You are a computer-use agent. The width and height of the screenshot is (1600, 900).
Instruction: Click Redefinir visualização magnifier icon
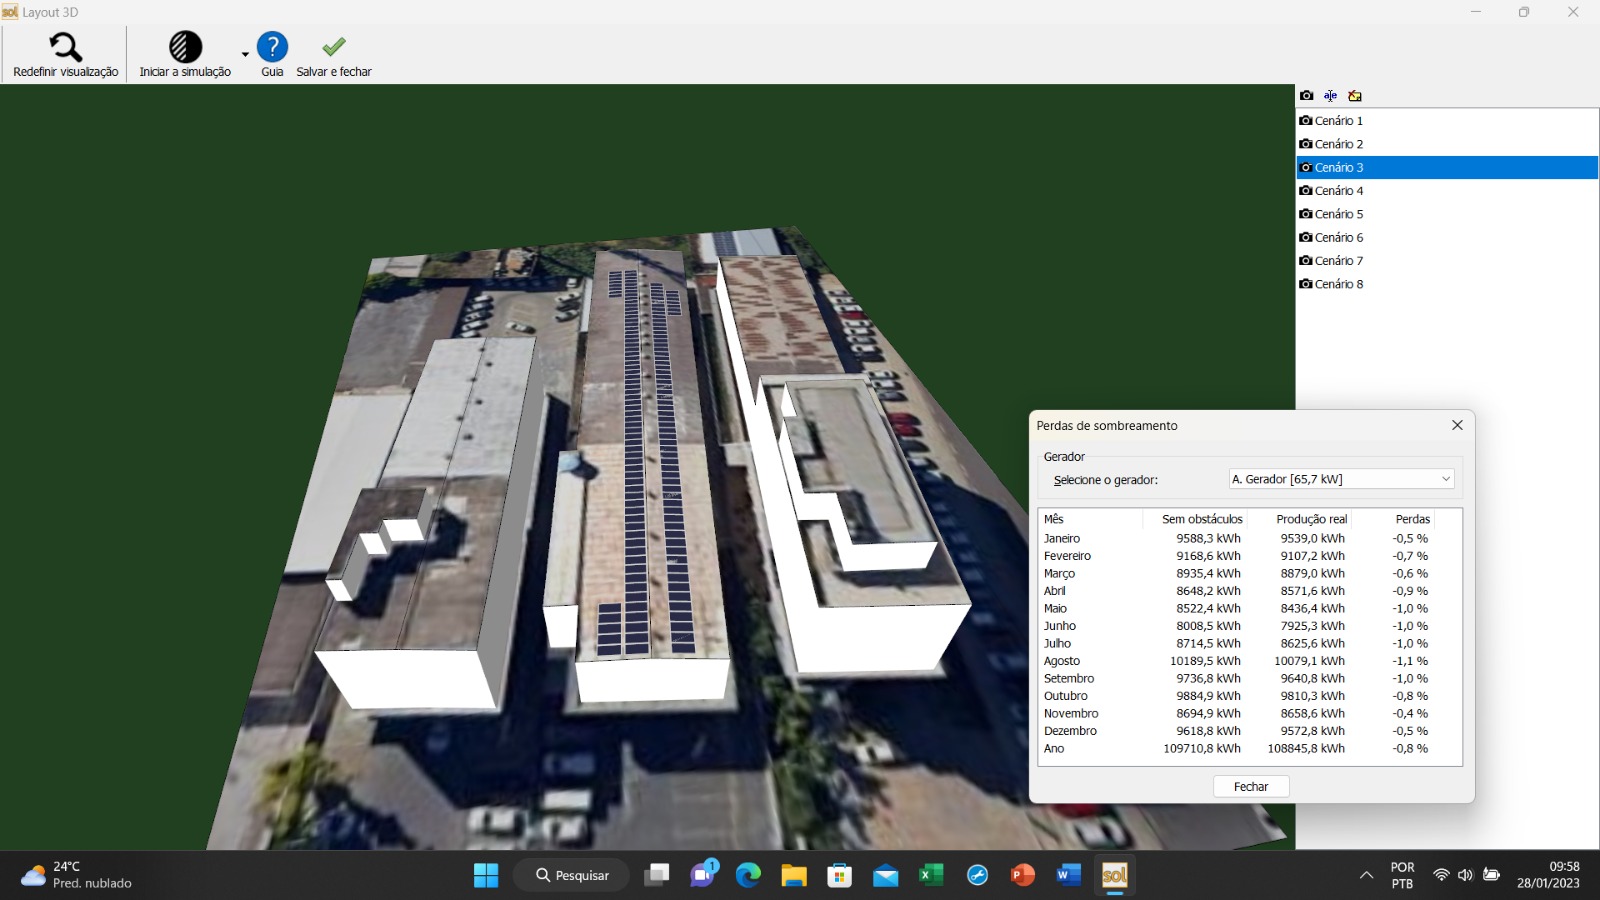tap(65, 47)
